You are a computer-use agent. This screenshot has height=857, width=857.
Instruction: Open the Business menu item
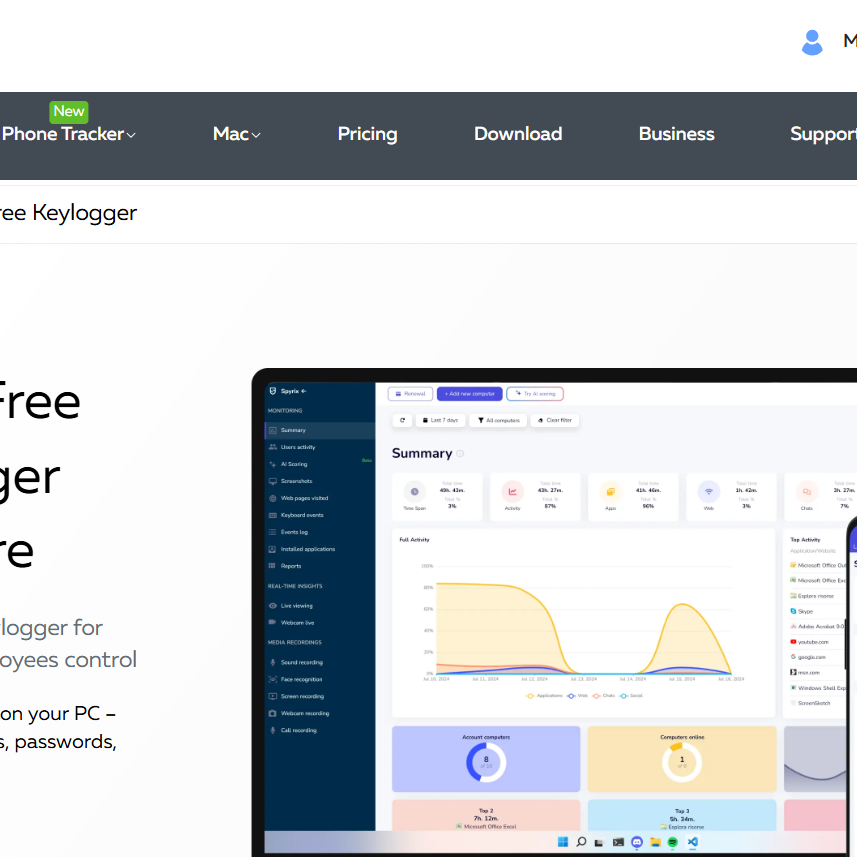(677, 134)
